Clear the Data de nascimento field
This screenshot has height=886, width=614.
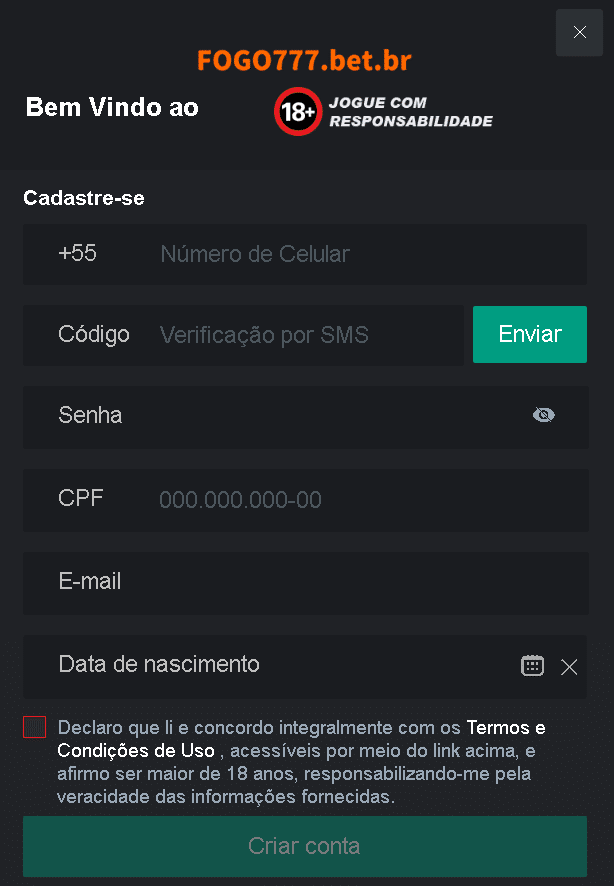(569, 667)
